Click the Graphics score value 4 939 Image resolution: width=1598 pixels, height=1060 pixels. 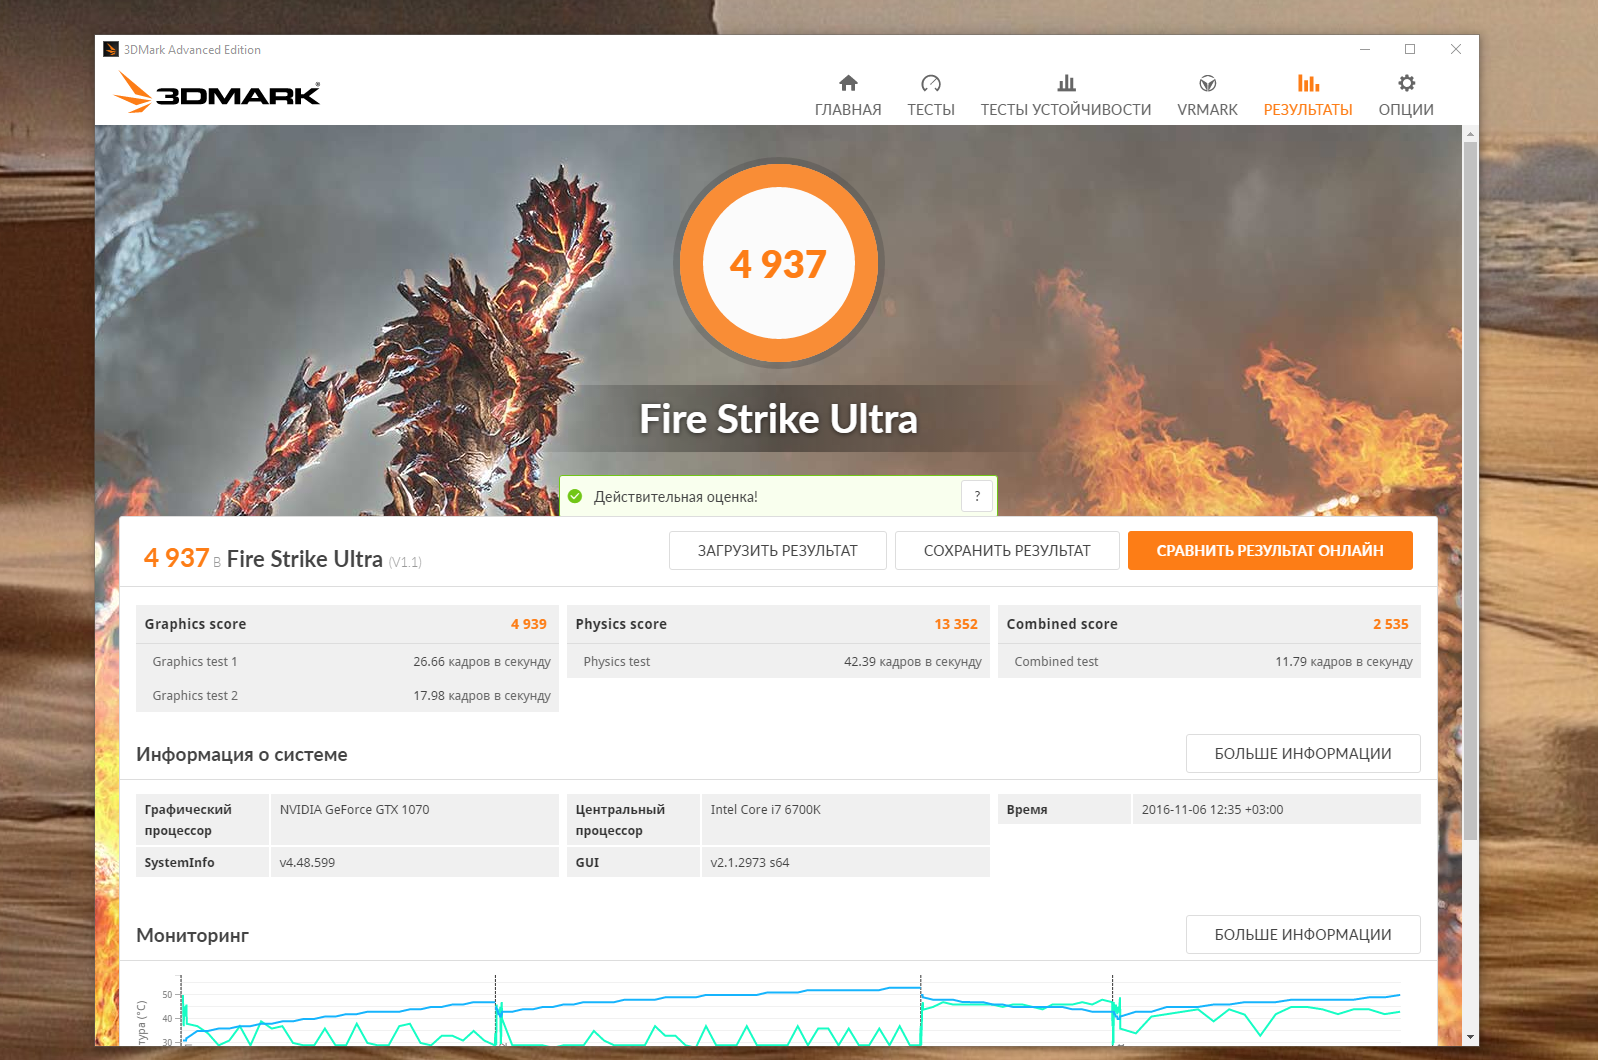(529, 624)
